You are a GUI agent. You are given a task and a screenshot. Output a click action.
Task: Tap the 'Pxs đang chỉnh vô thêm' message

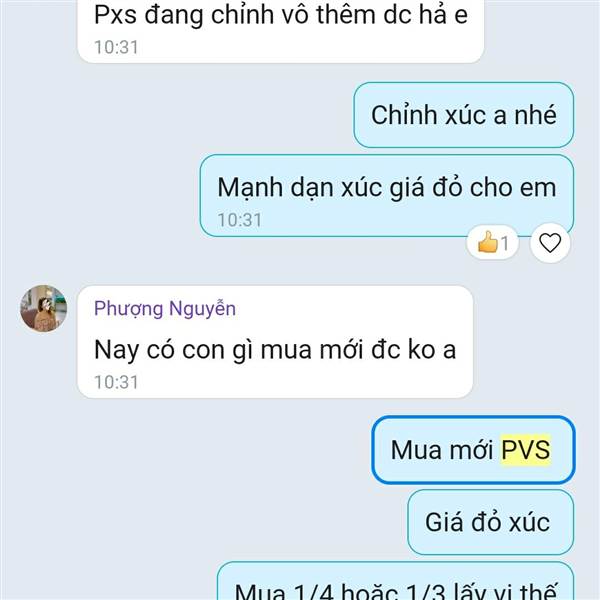[x=280, y=29]
